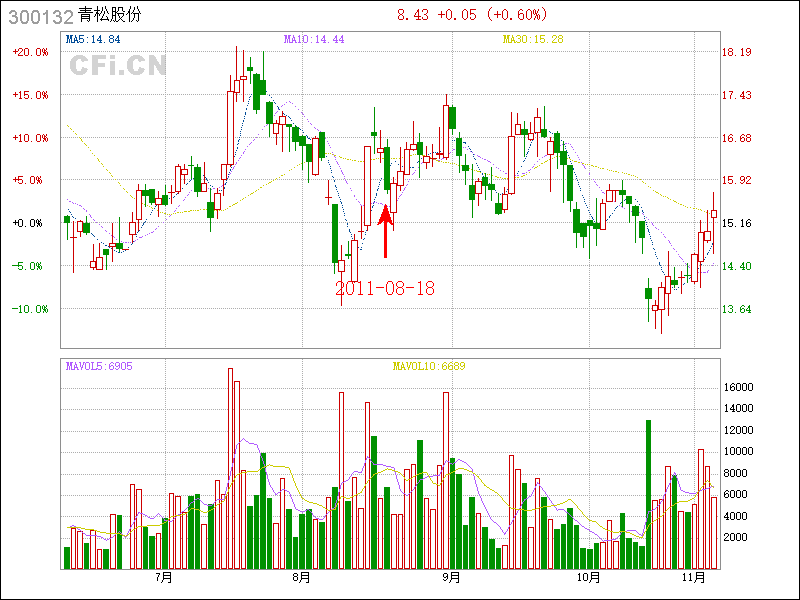
Task: Select the MAVOL10:6669 volume label
Action: (x=429, y=366)
